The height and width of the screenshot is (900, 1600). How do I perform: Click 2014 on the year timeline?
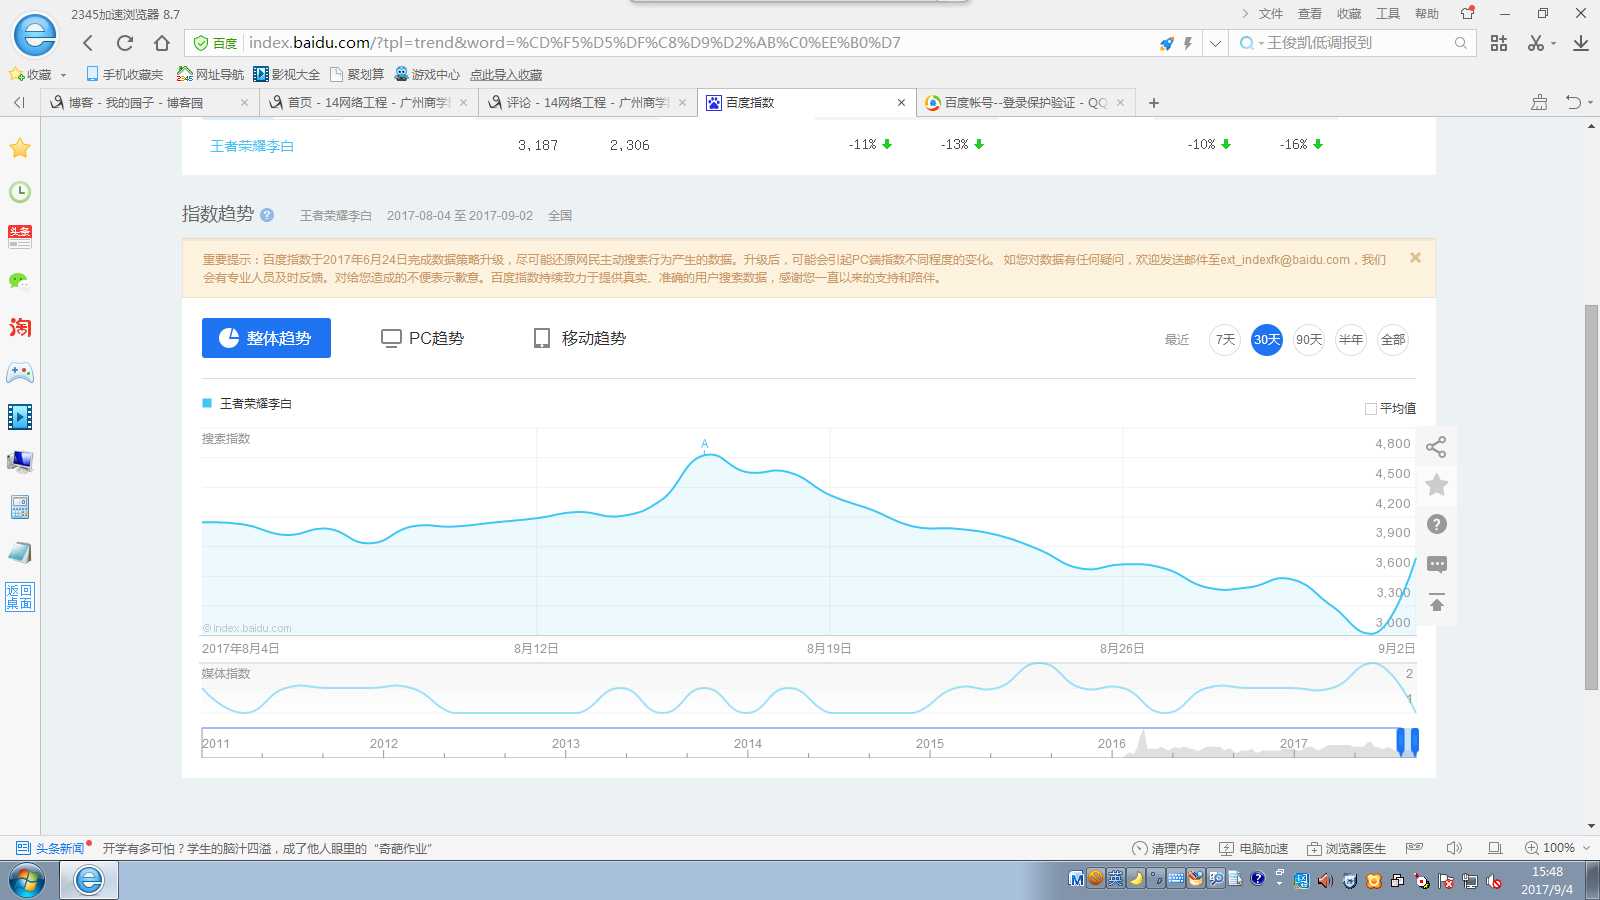747,744
